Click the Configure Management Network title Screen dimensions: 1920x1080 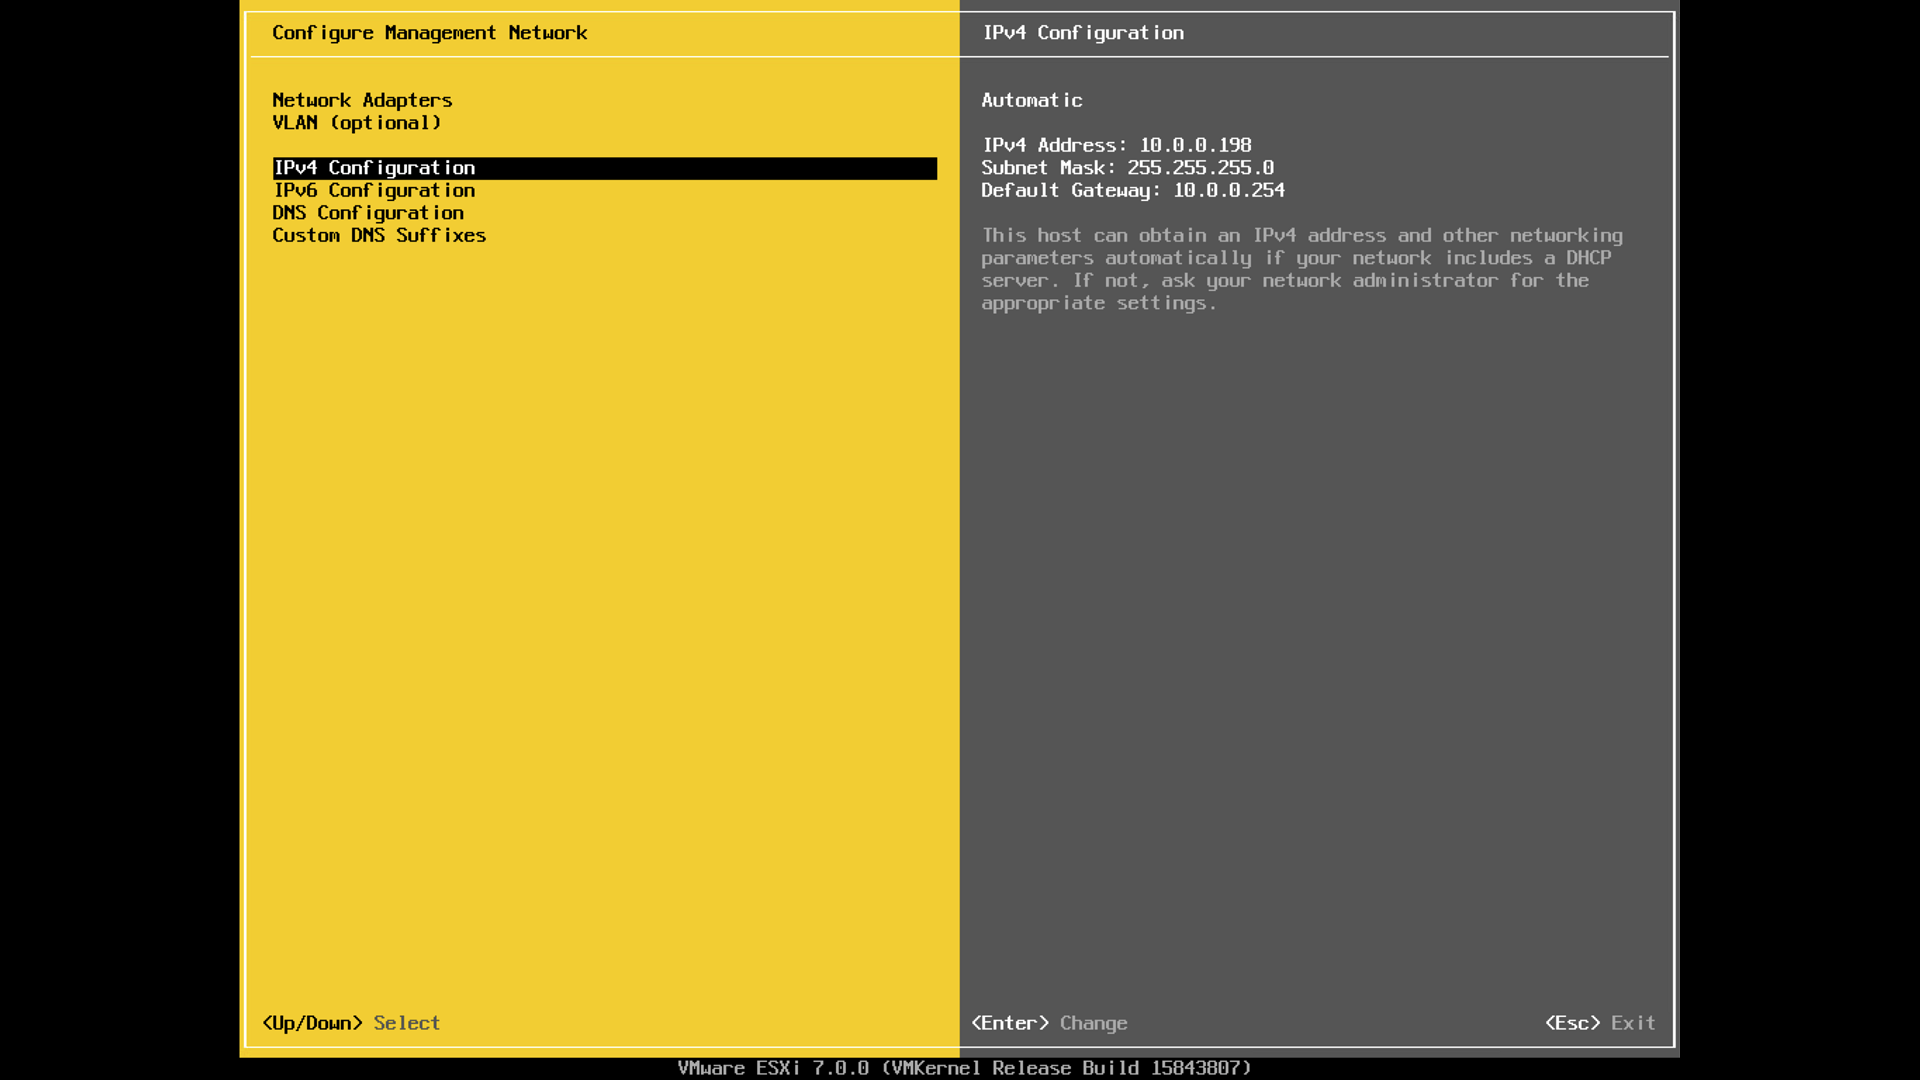[430, 33]
